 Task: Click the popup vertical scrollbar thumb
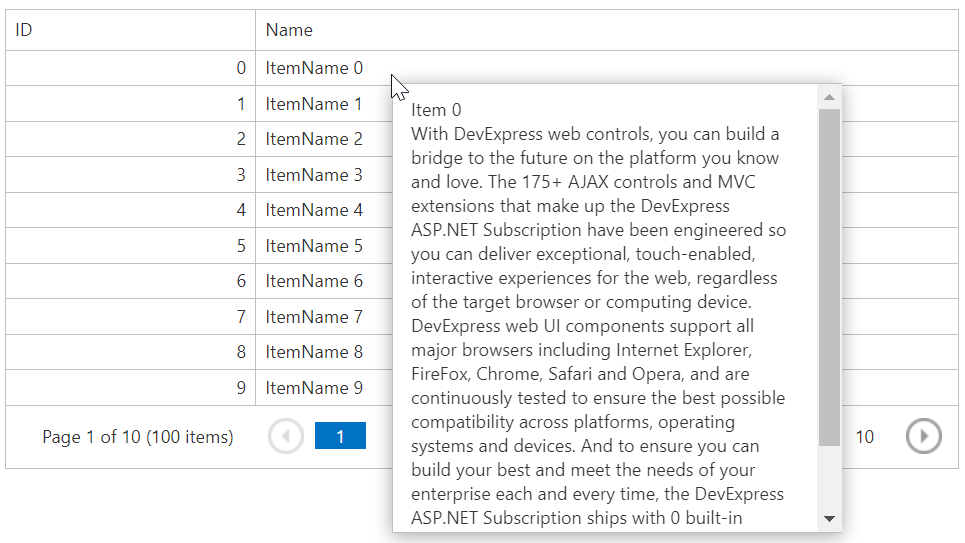coord(829,278)
